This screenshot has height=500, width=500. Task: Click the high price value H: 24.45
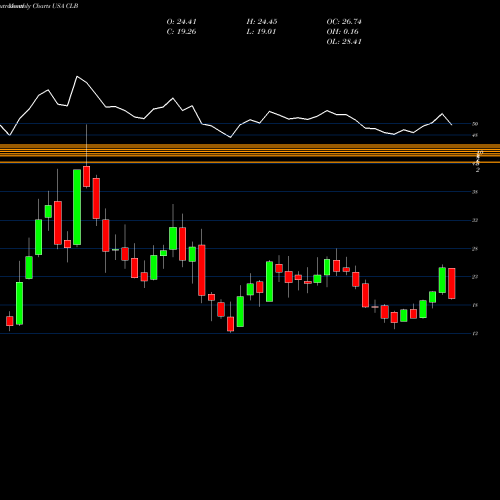262,22
